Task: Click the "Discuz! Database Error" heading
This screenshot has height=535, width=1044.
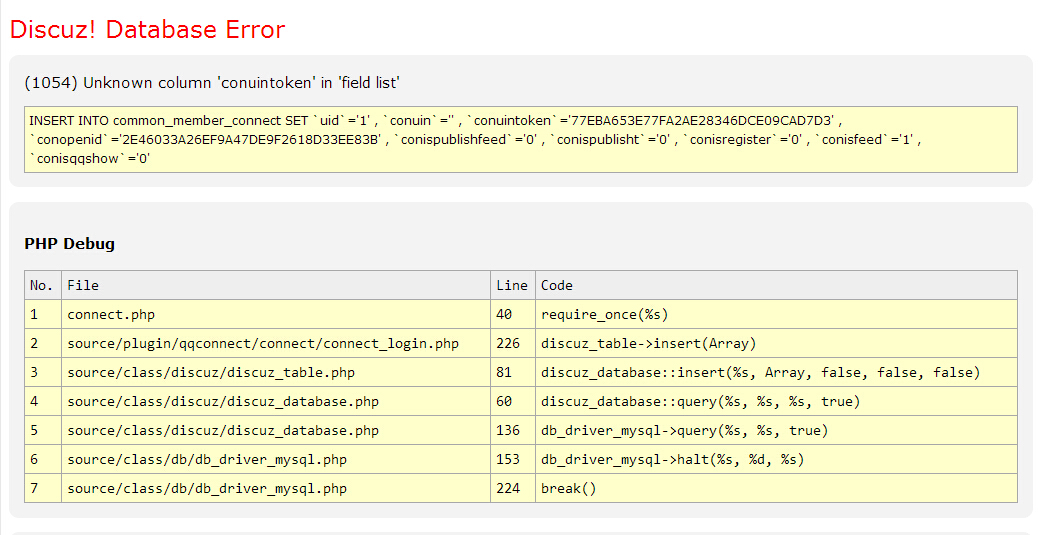Action: pos(147,30)
